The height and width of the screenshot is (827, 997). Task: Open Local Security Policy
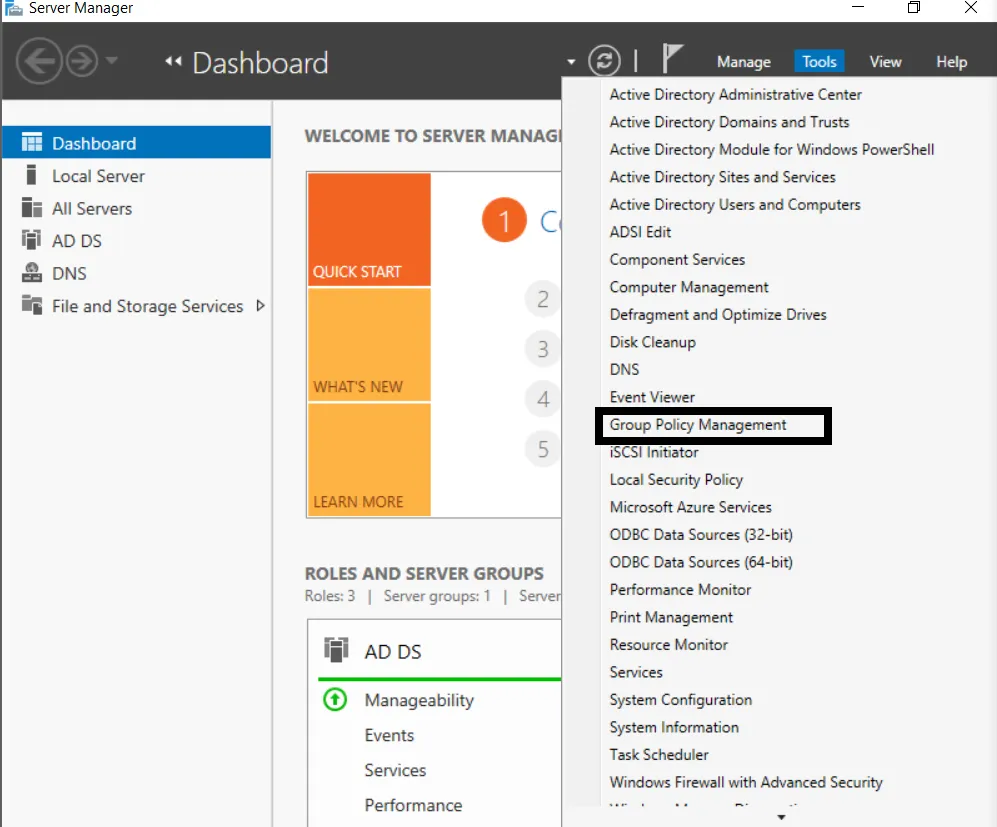point(676,479)
